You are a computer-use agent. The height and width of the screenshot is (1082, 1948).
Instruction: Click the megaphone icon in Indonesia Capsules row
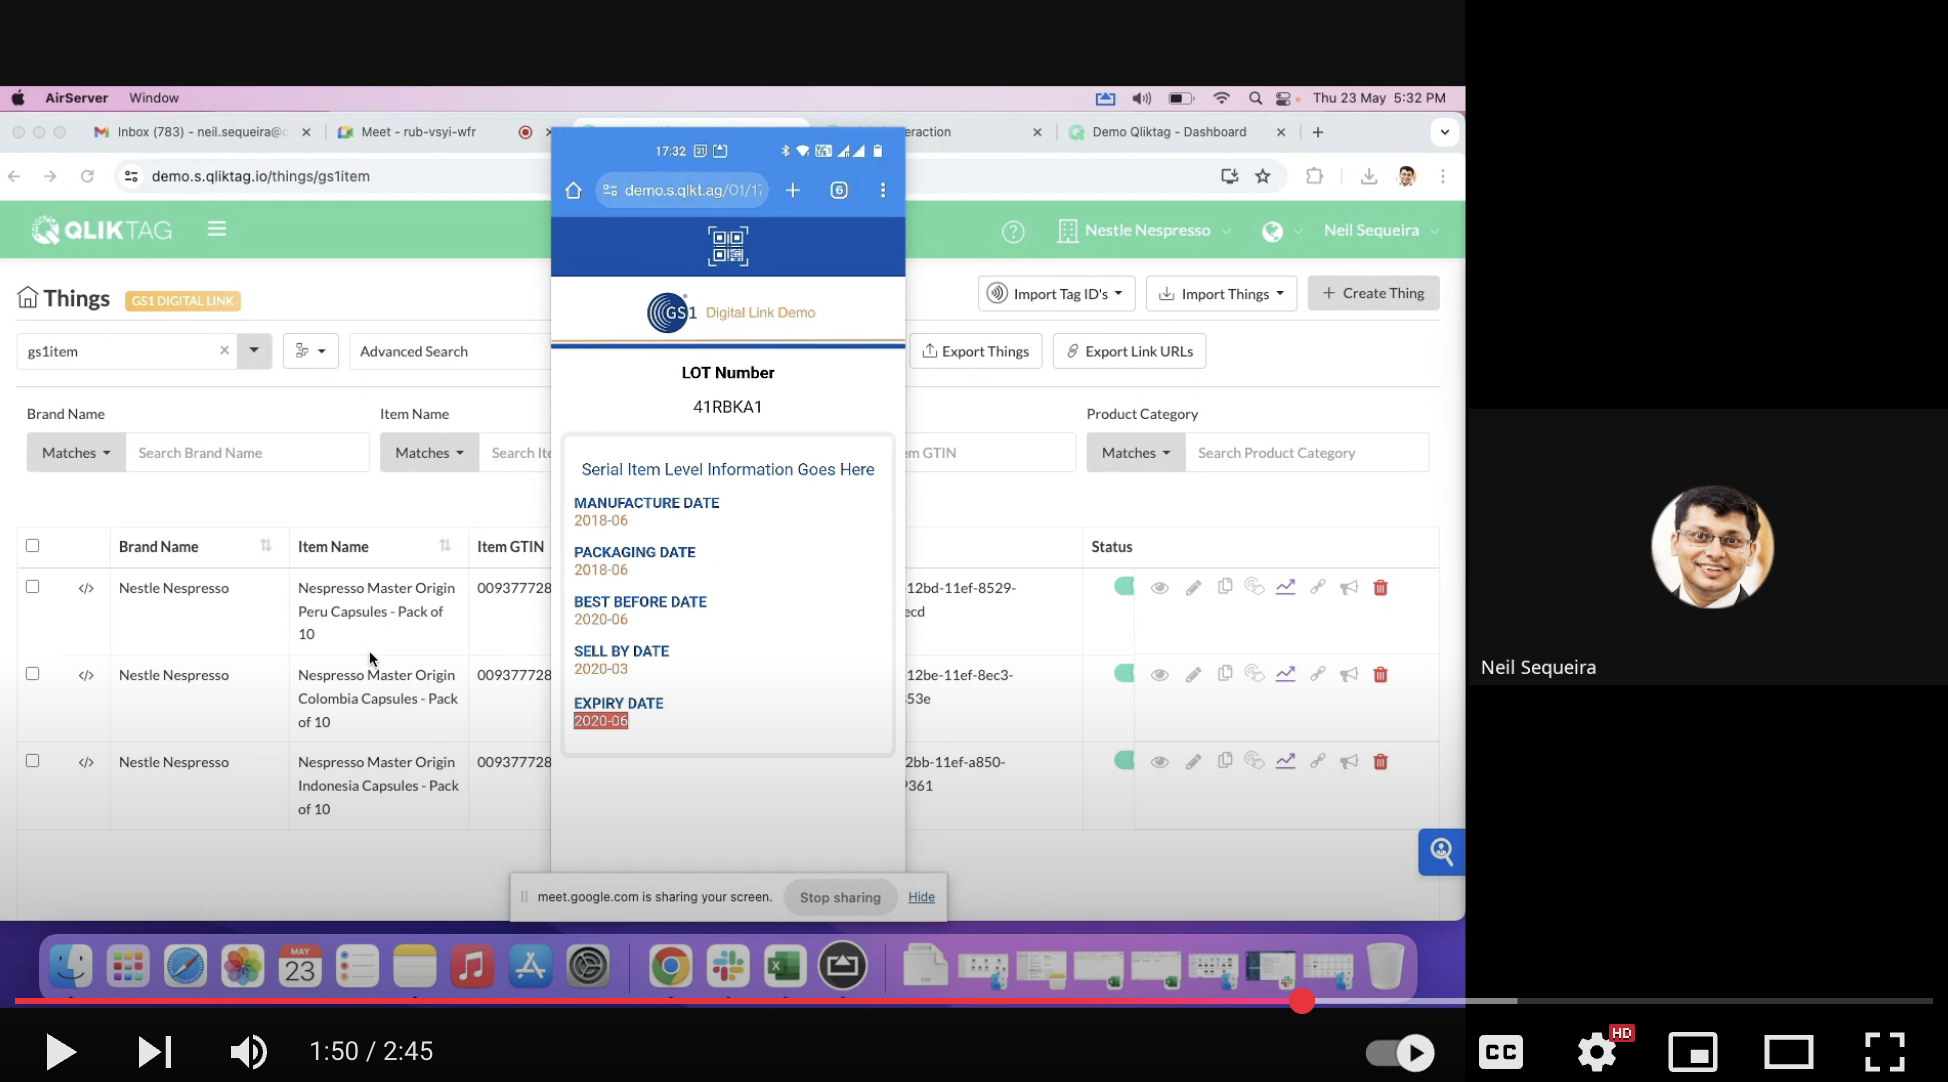click(1349, 762)
